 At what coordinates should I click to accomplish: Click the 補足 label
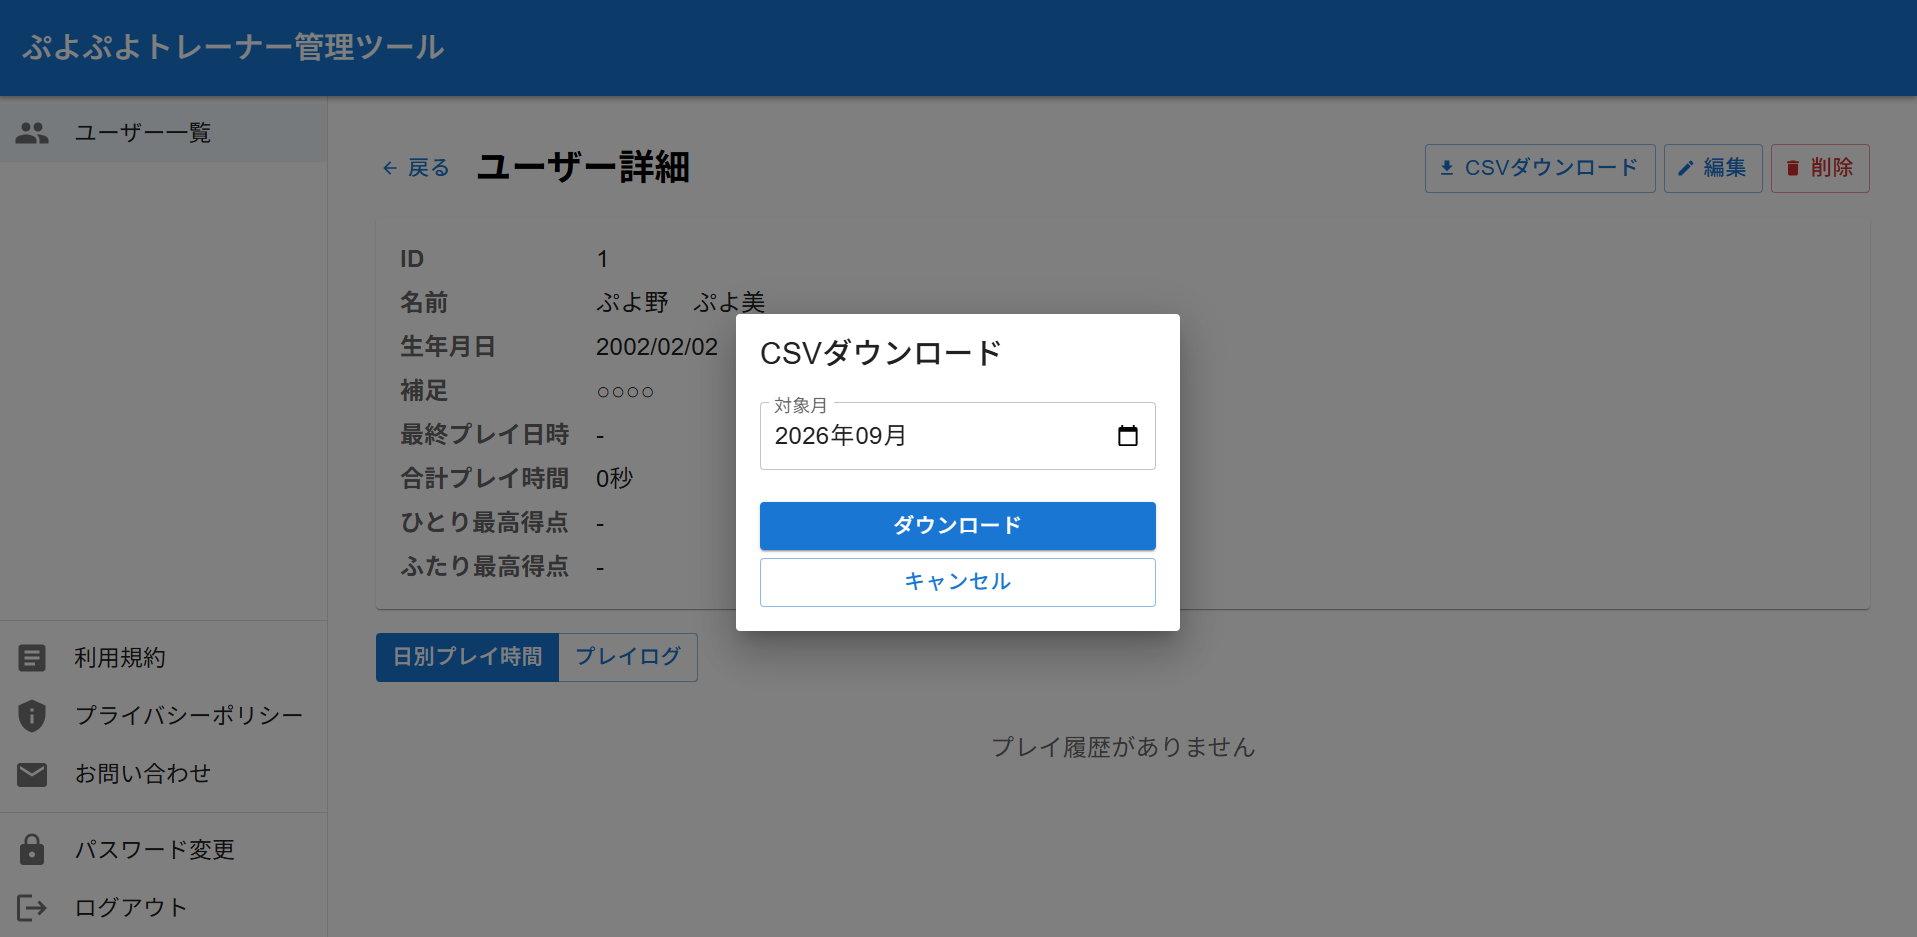pos(424,391)
